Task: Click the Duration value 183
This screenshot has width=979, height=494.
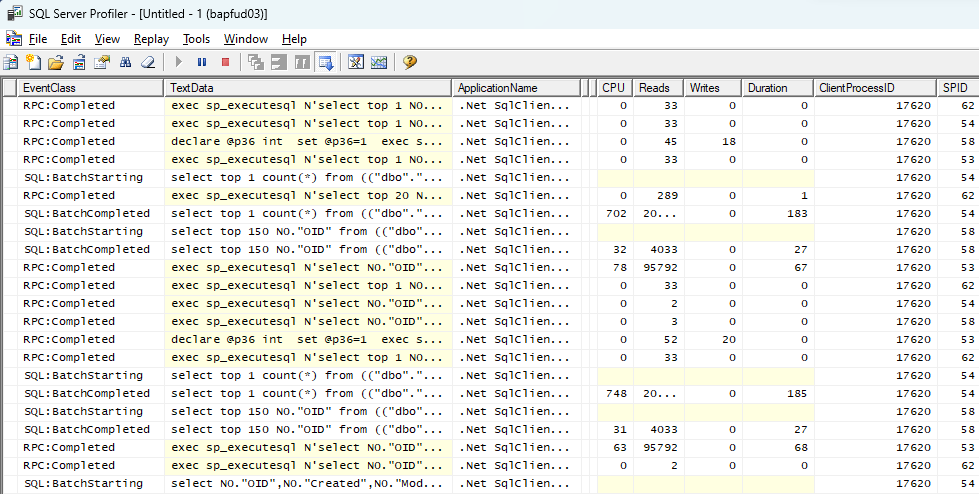Action: [797, 214]
